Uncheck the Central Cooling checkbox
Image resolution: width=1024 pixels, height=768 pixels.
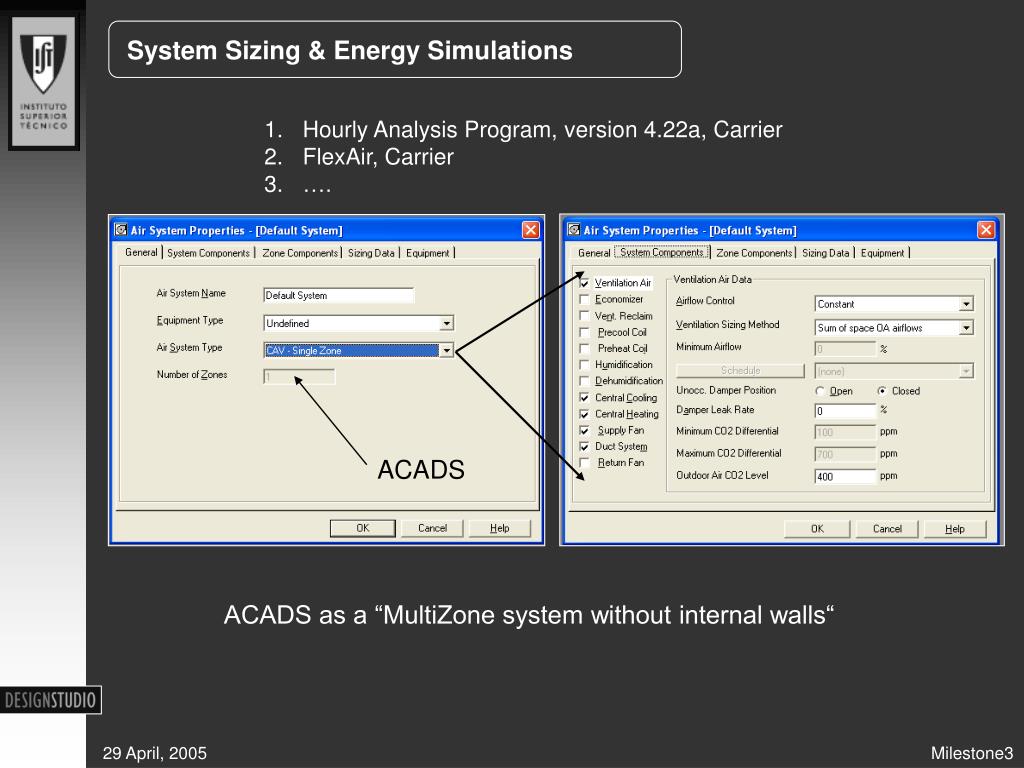click(x=584, y=397)
